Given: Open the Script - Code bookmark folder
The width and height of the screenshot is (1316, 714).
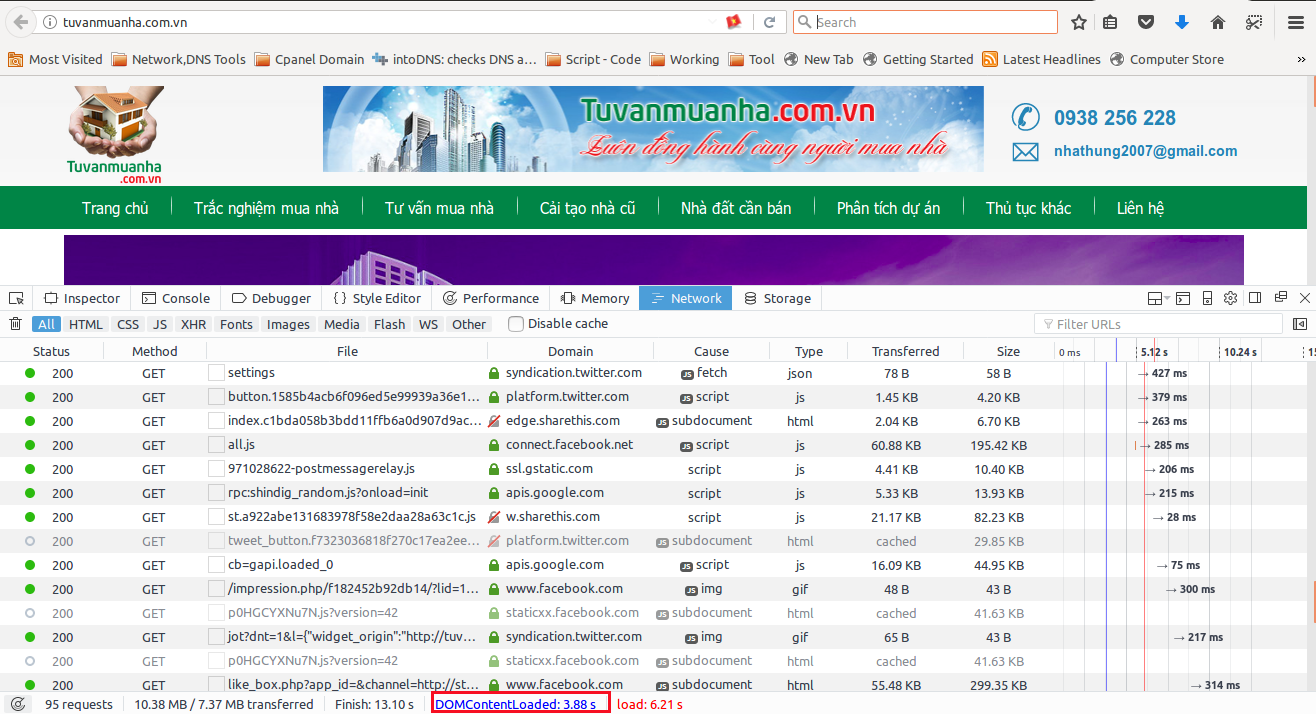Looking at the screenshot, I should [x=593, y=59].
